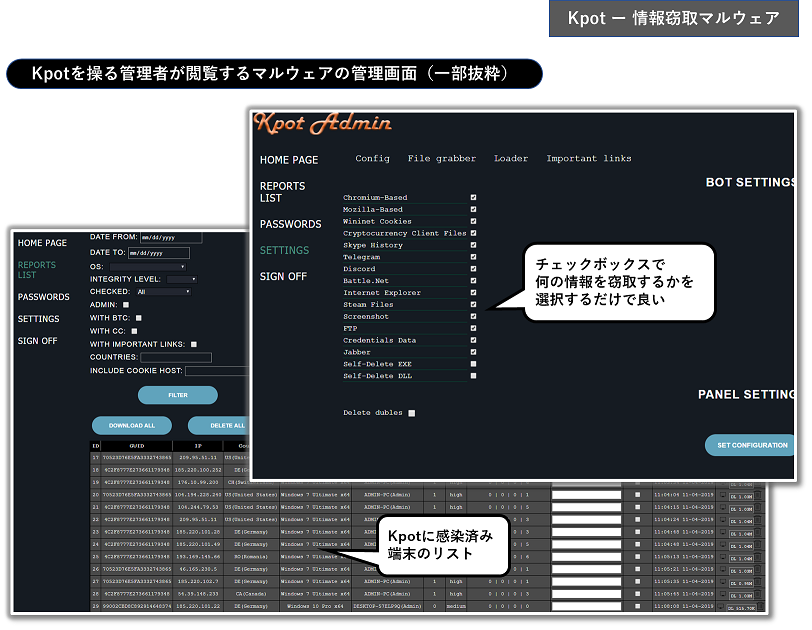This screenshot has height=630, width=812.
Task: Click the SET CONFIGURATION button
Action: click(750, 445)
